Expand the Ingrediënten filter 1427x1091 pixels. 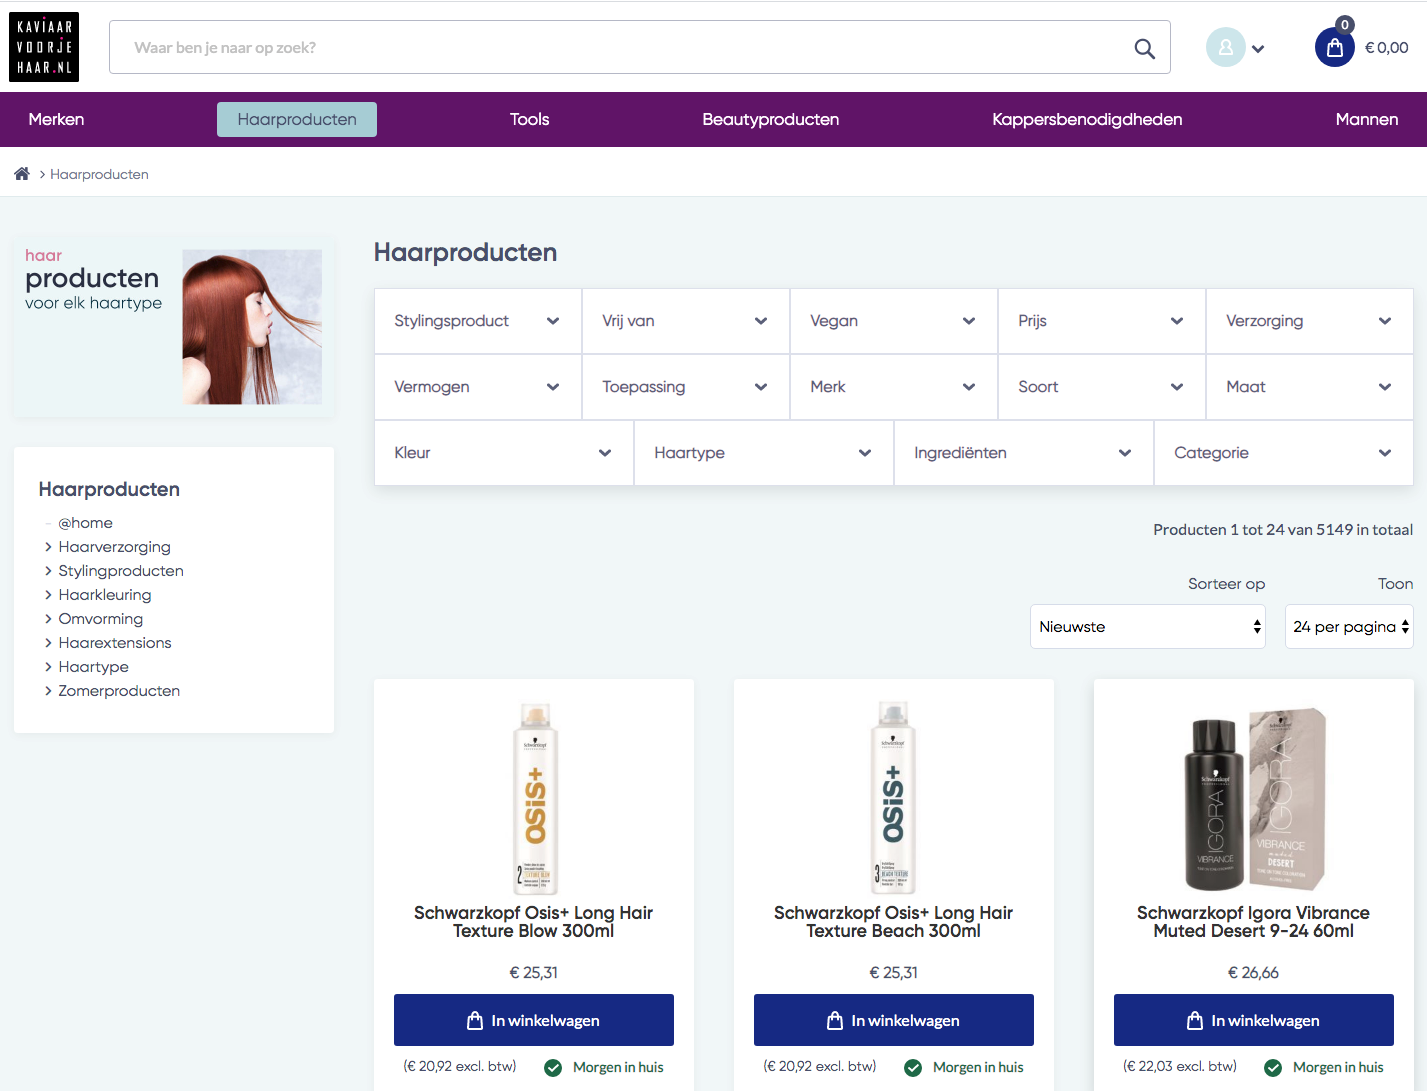tap(1024, 453)
